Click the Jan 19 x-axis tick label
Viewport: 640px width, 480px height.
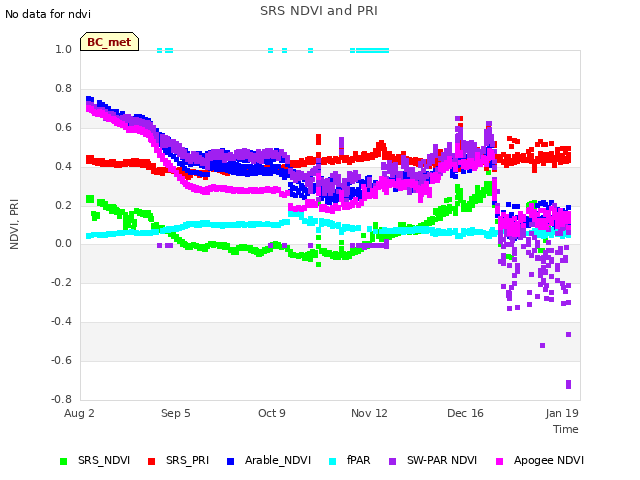(x=562, y=413)
